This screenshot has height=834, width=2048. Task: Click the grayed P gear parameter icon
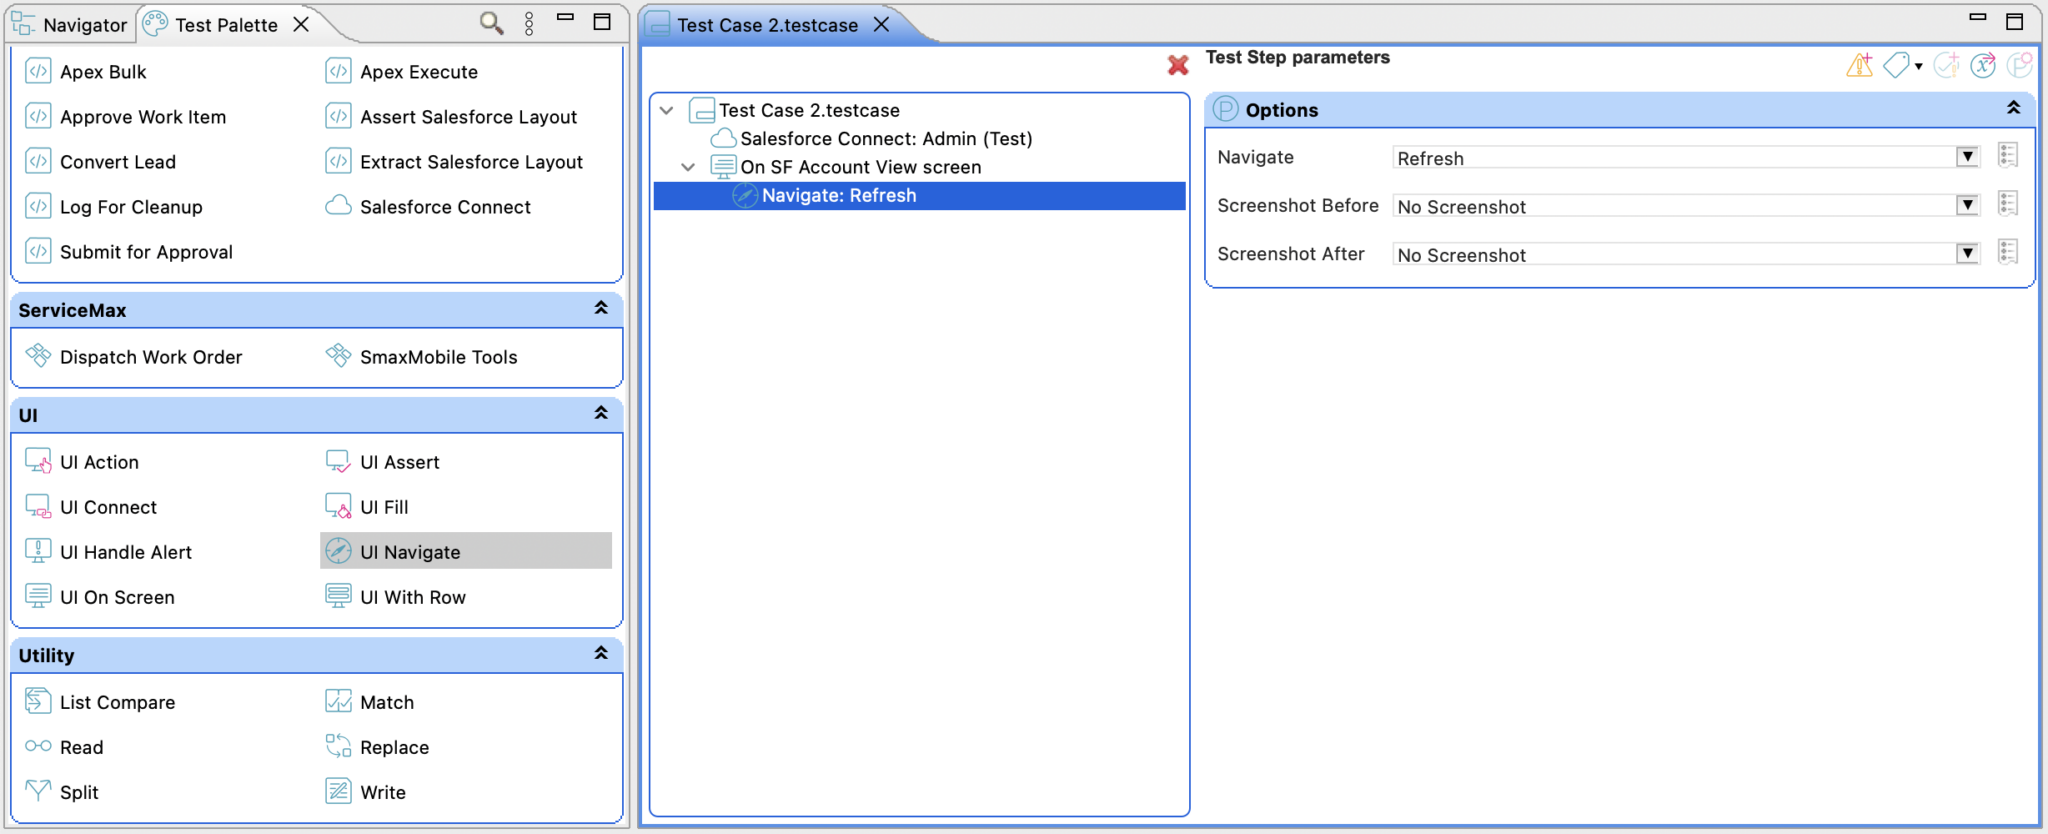tap(2020, 66)
